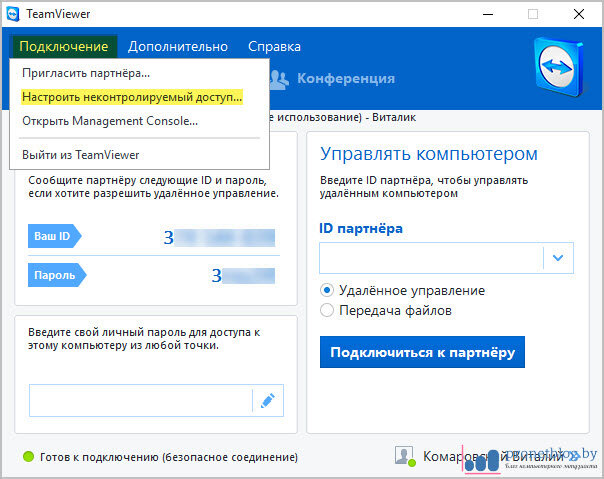The height and width of the screenshot is (479, 604).
Task: Open the Дополнительно menu
Action: point(178,47)
